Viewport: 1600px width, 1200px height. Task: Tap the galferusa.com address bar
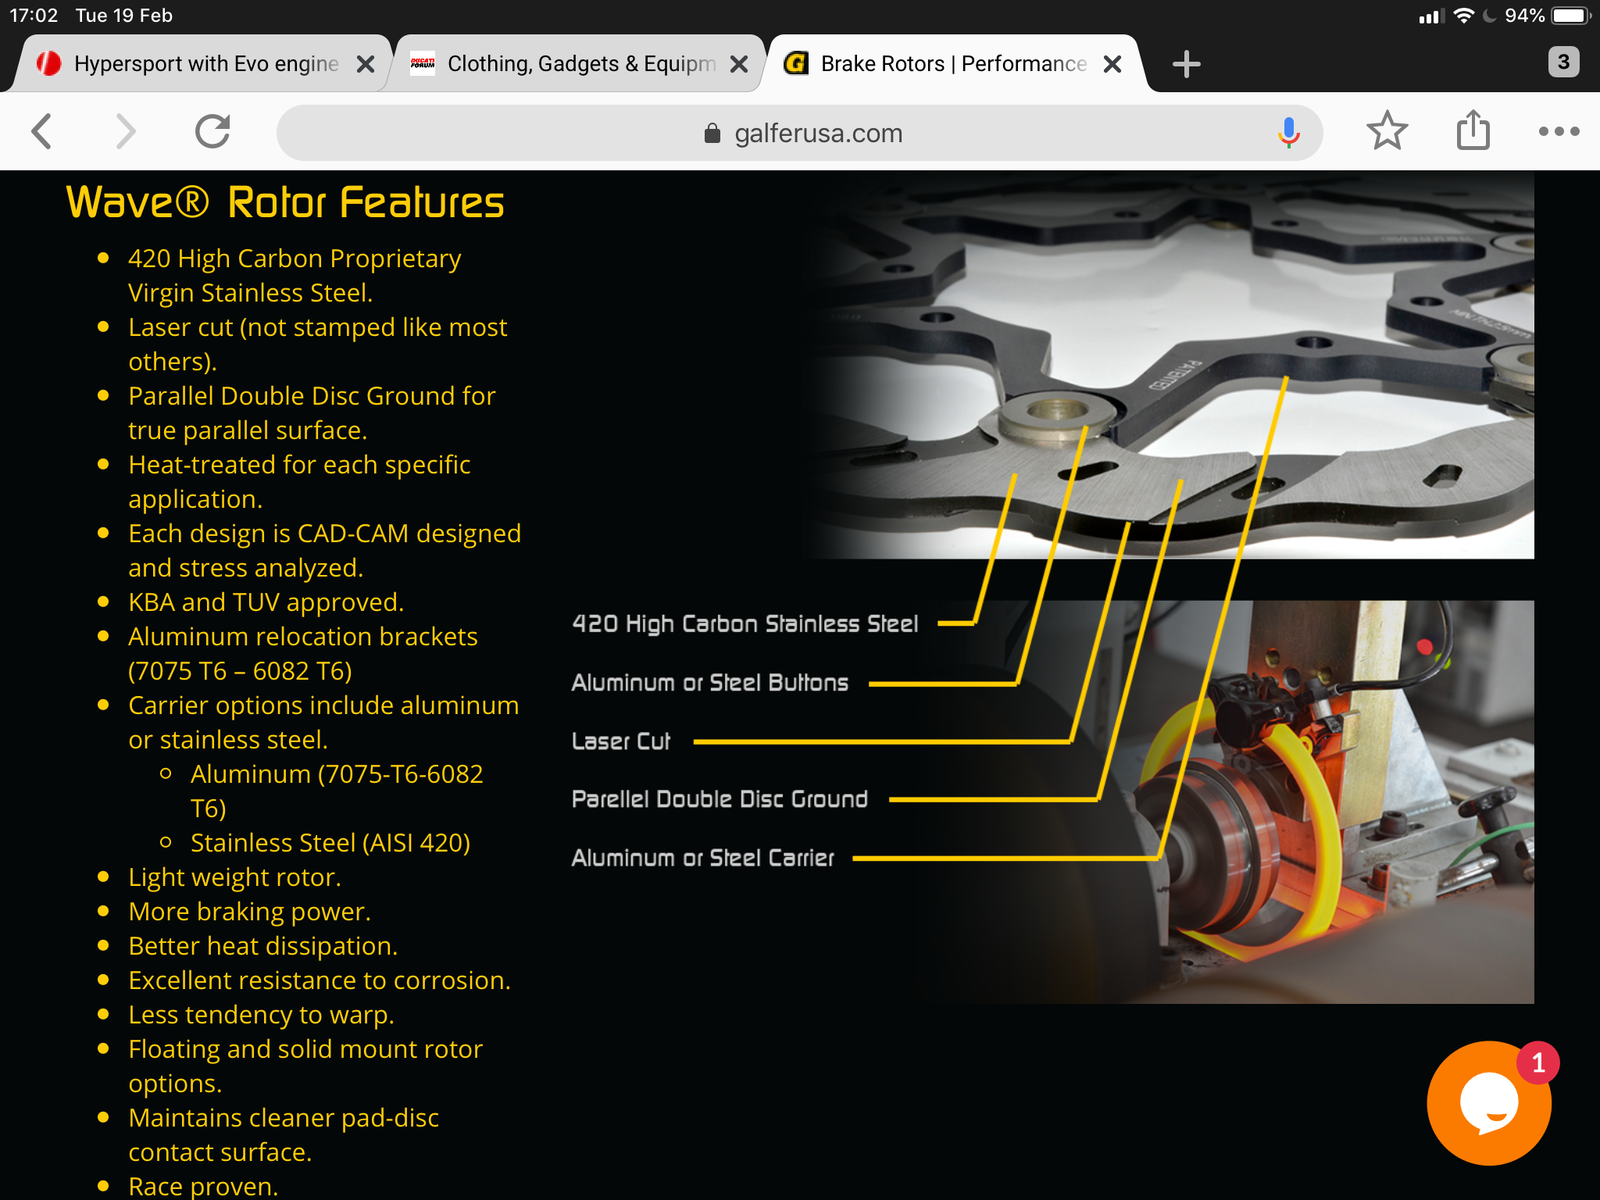[x=800, y=133]
